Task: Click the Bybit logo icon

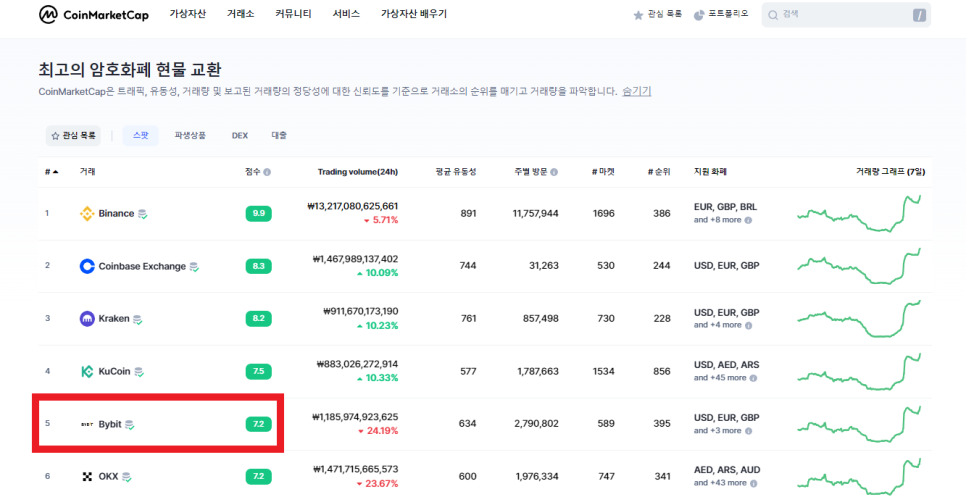Action: pyautogui.click(x=87, y=424)
